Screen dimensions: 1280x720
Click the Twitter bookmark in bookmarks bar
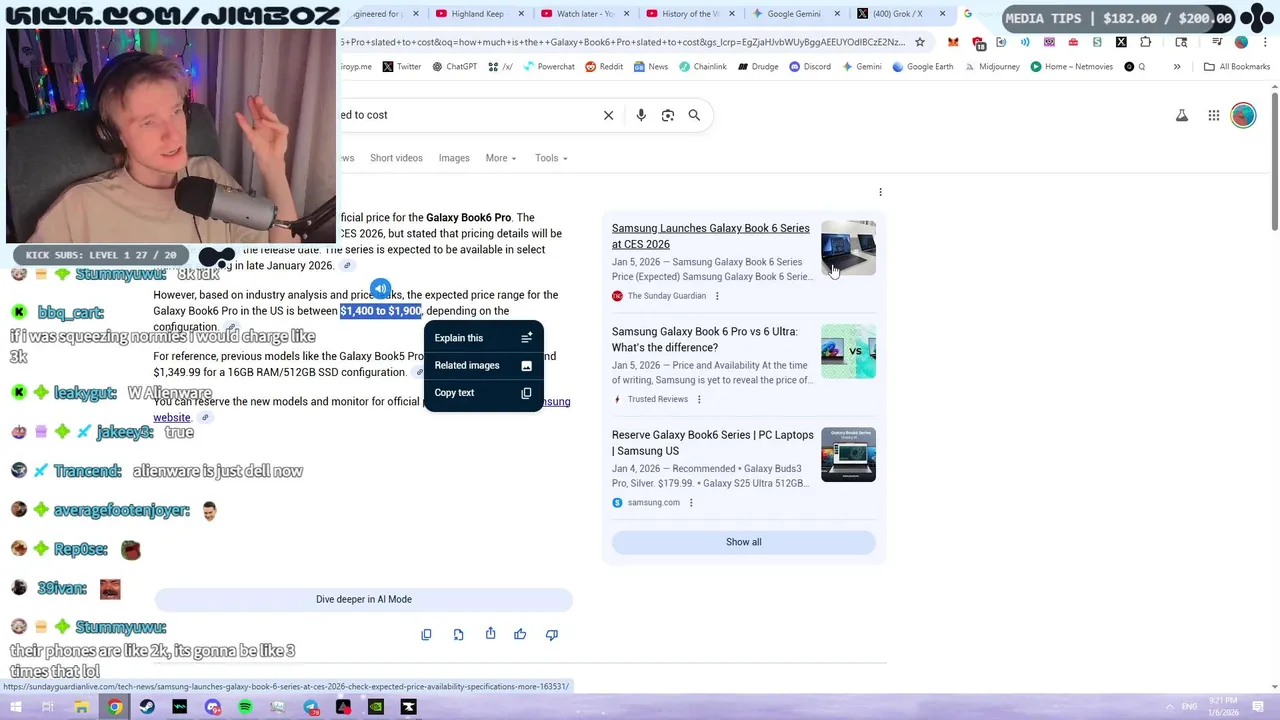pyautogui.click(x=401, y=67)
